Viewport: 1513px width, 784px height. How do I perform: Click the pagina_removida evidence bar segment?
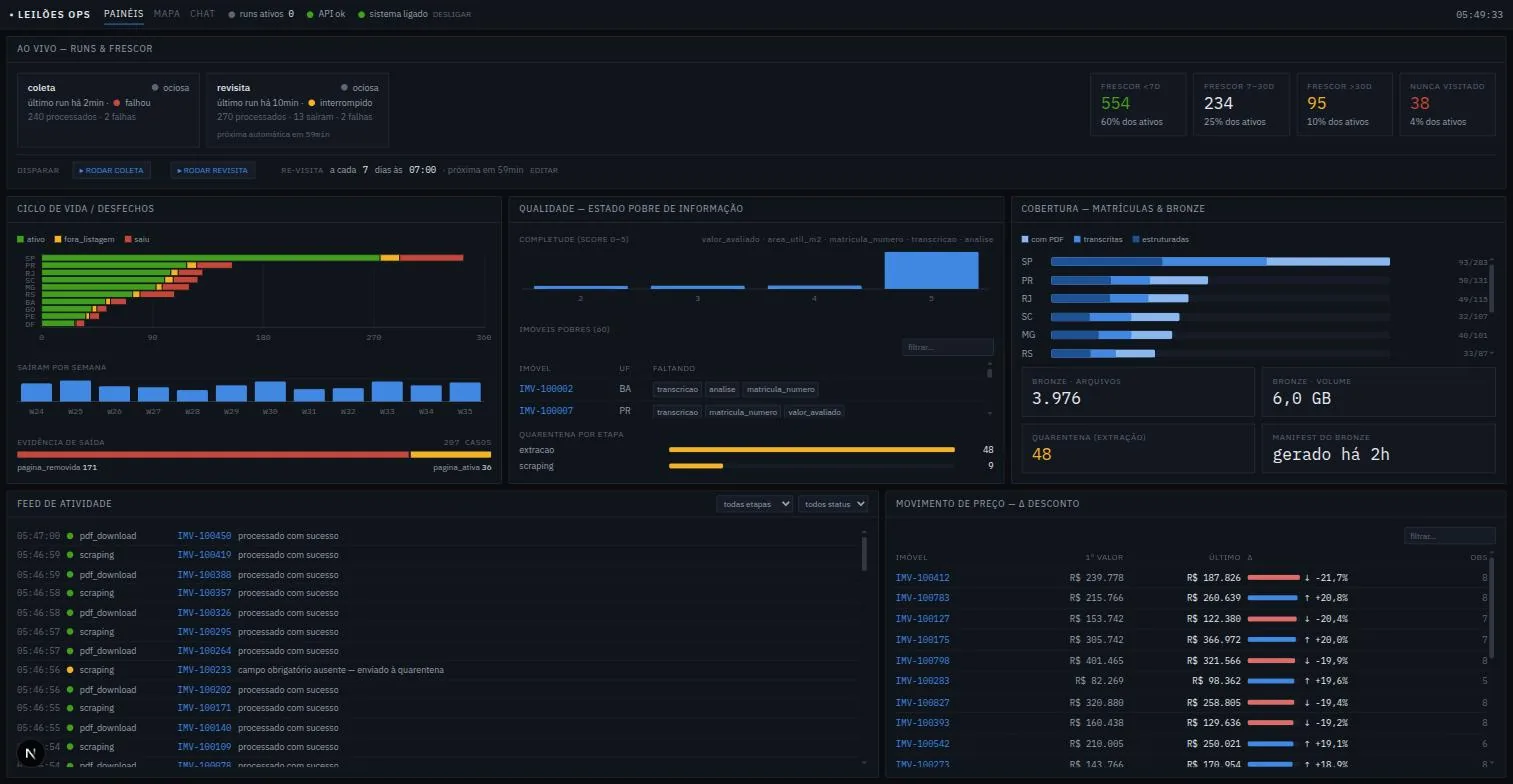(x=213, y=455)
